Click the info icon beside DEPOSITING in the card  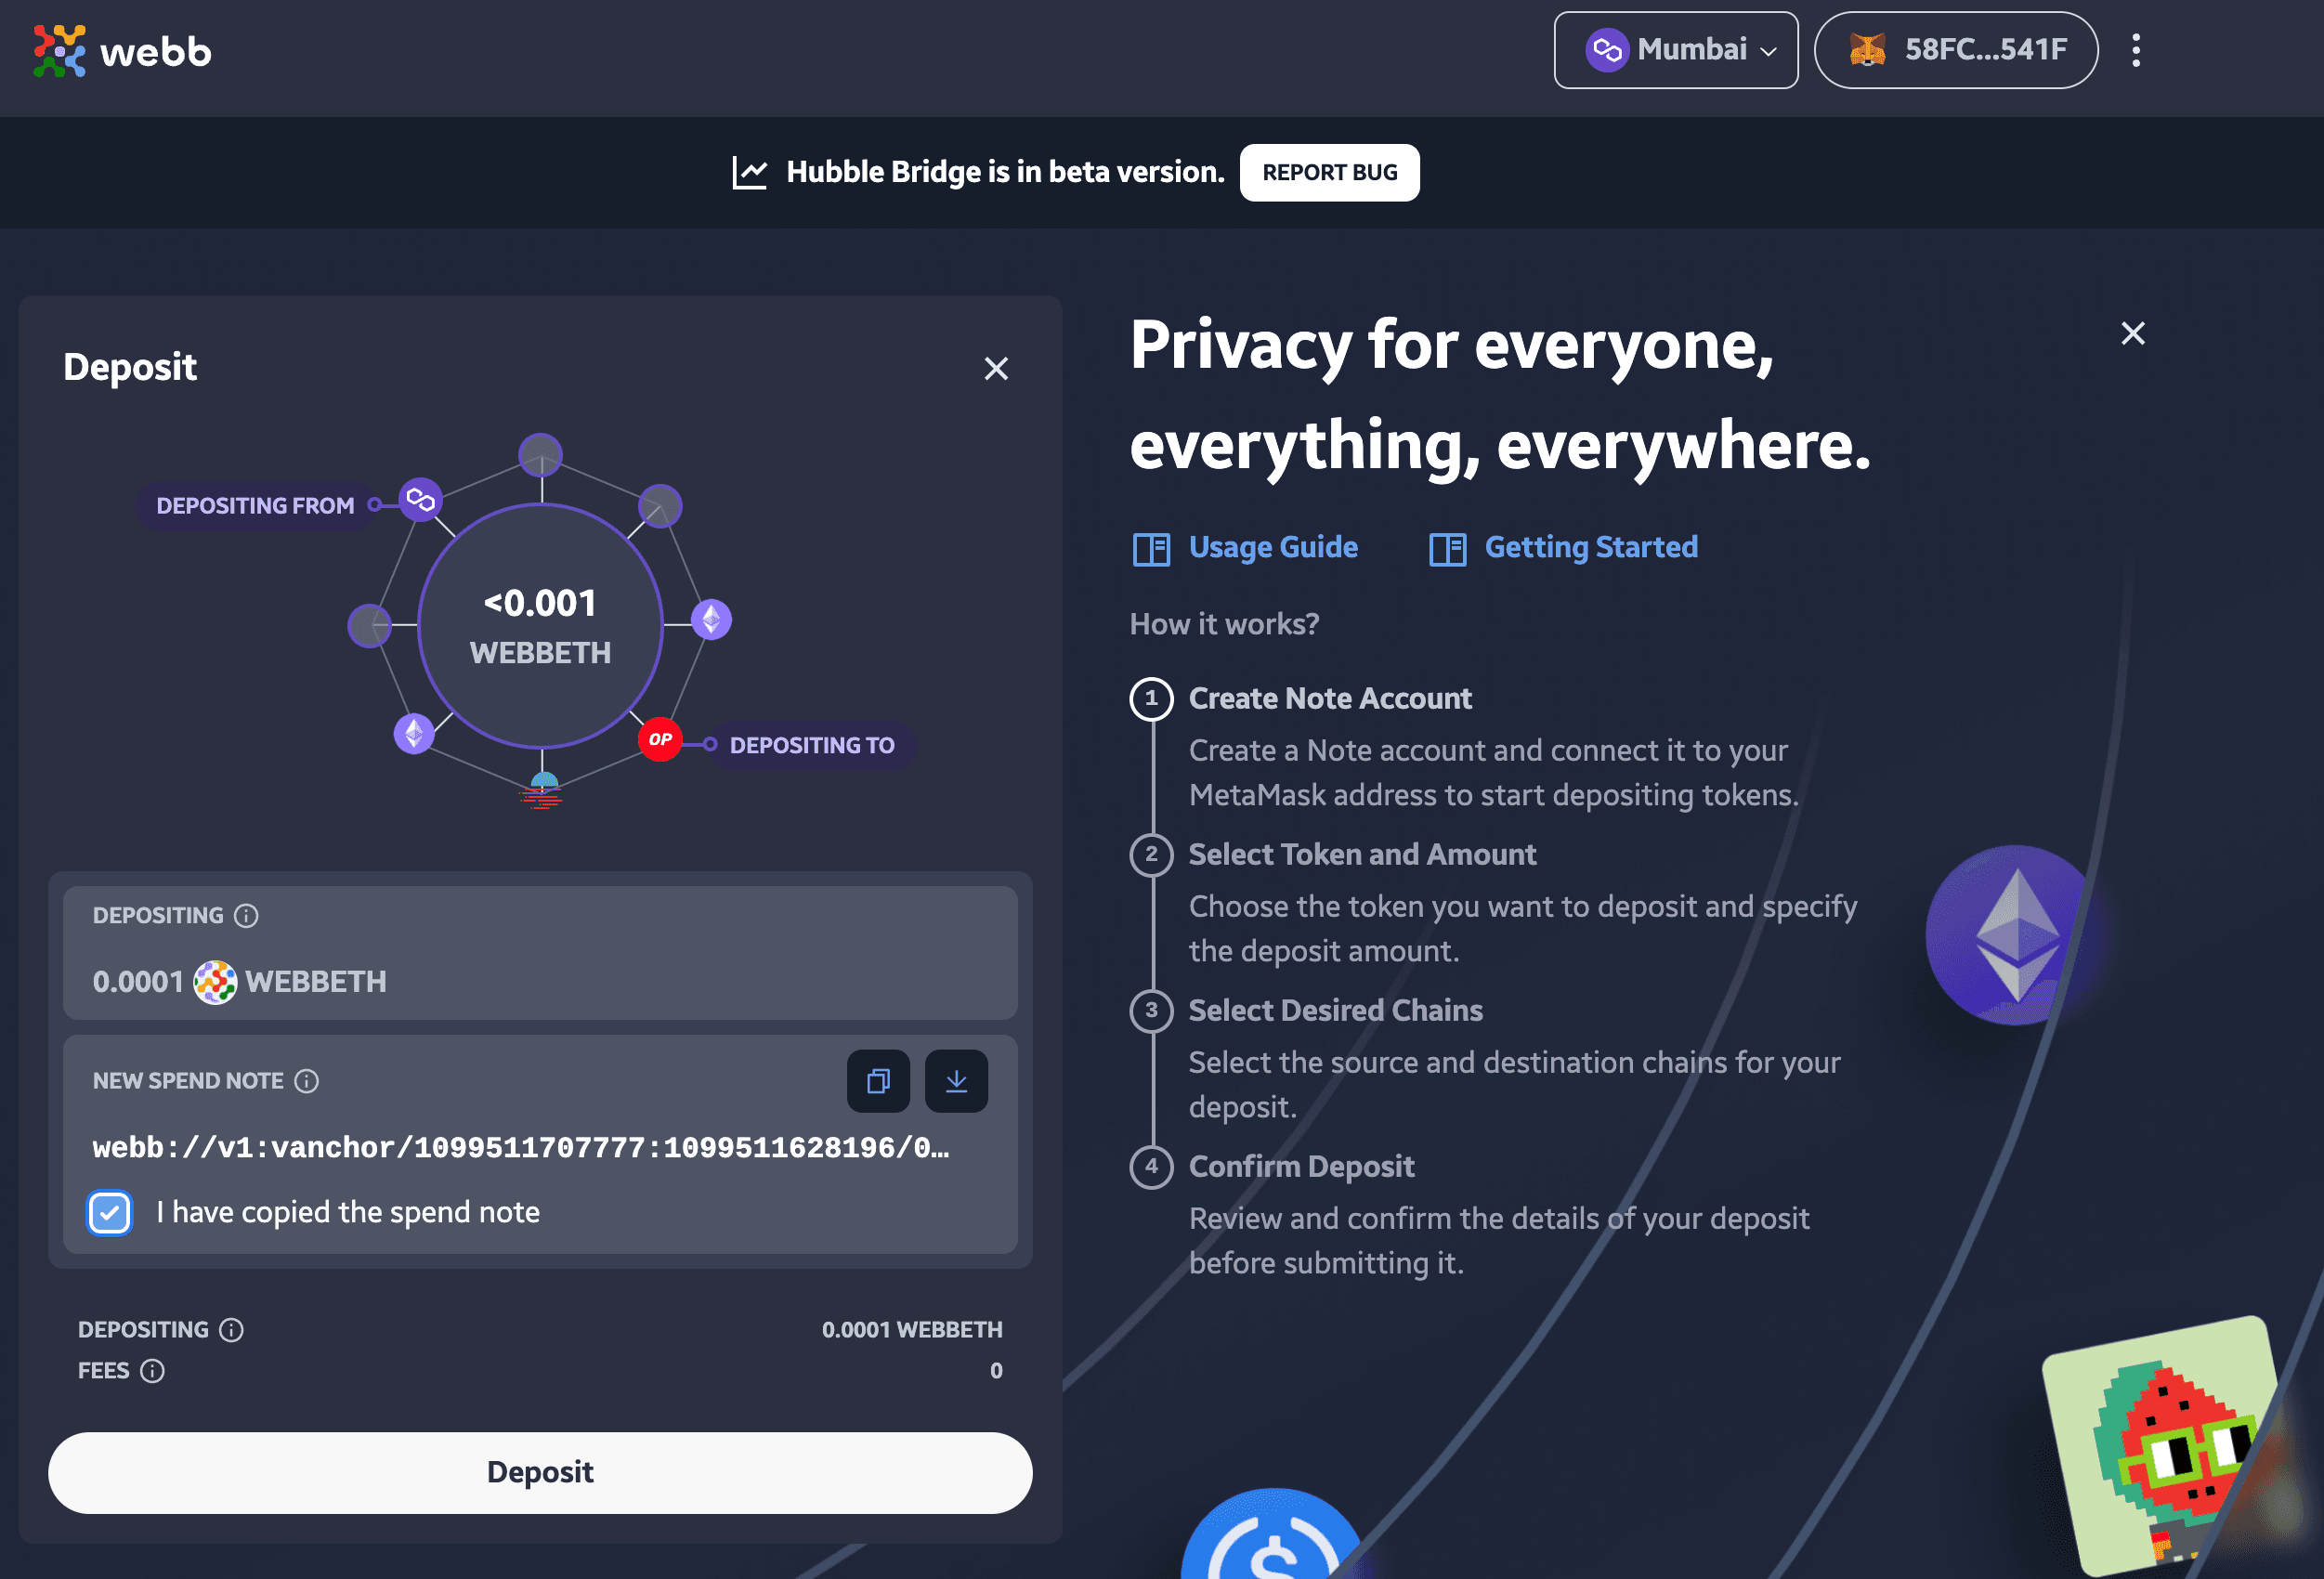click(x=246, y=915)
